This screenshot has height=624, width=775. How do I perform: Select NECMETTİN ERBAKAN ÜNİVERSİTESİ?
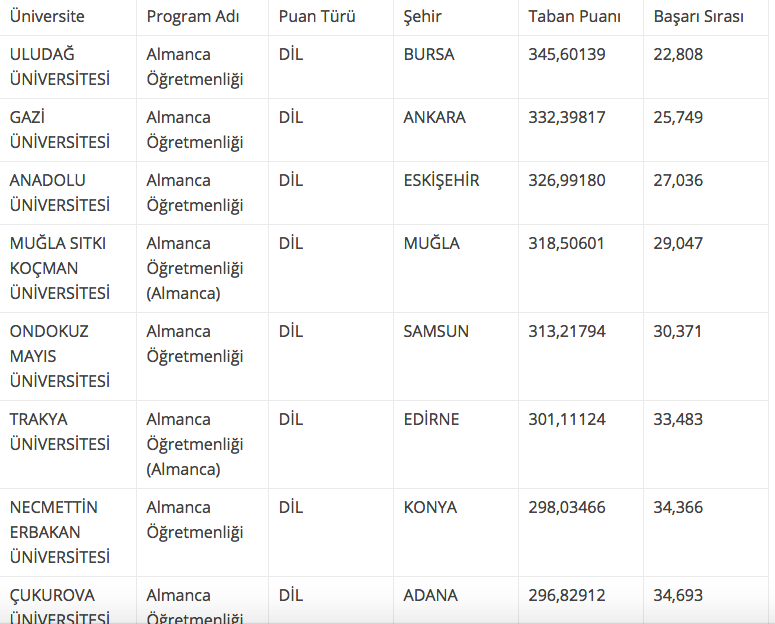[59, 532]
